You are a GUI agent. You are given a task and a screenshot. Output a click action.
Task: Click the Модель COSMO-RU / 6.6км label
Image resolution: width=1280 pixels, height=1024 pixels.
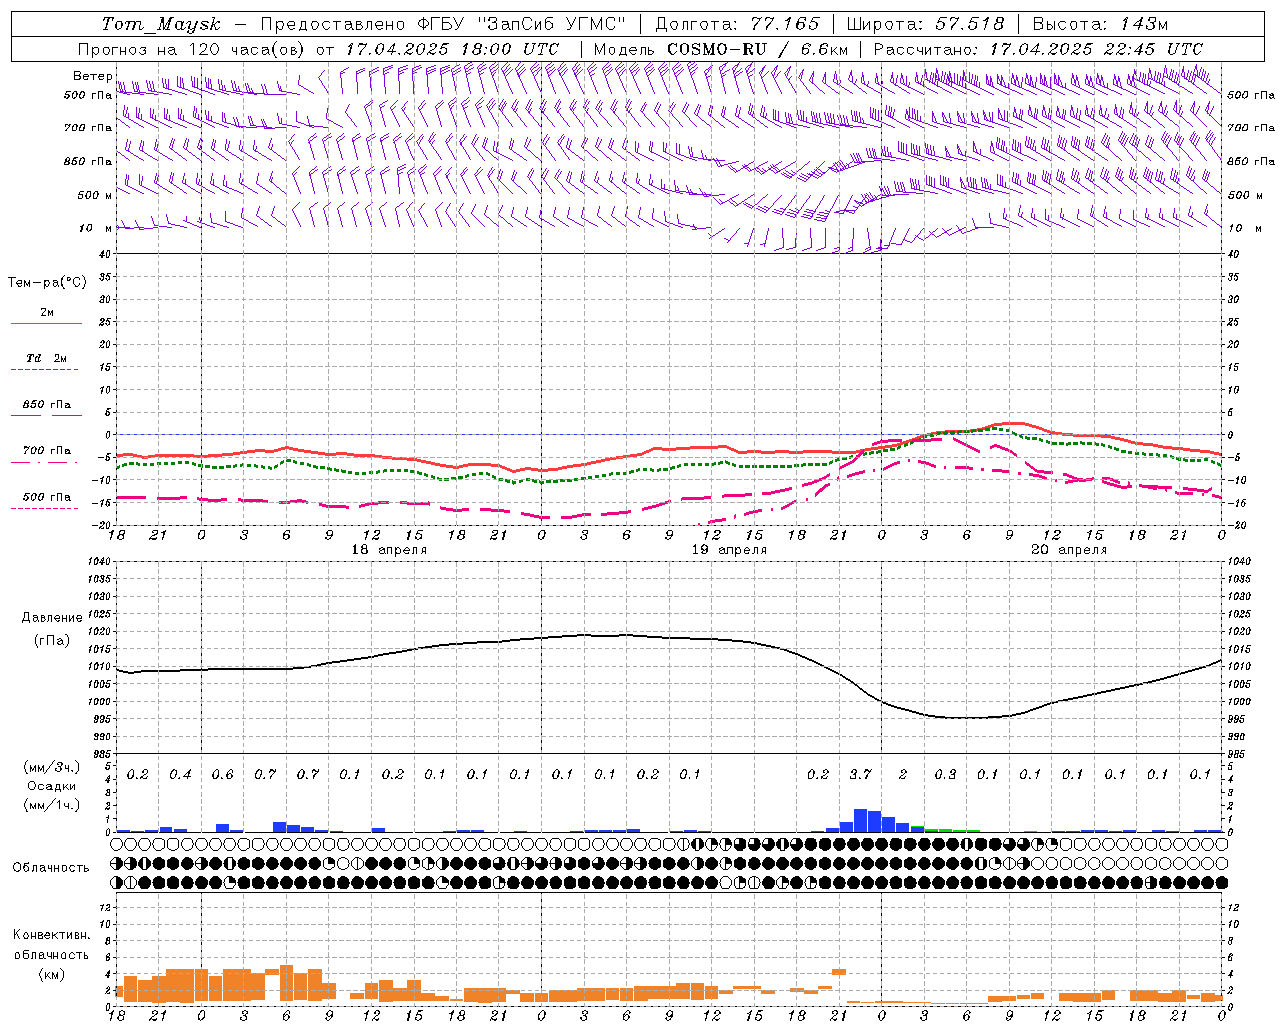coord(720,49)
